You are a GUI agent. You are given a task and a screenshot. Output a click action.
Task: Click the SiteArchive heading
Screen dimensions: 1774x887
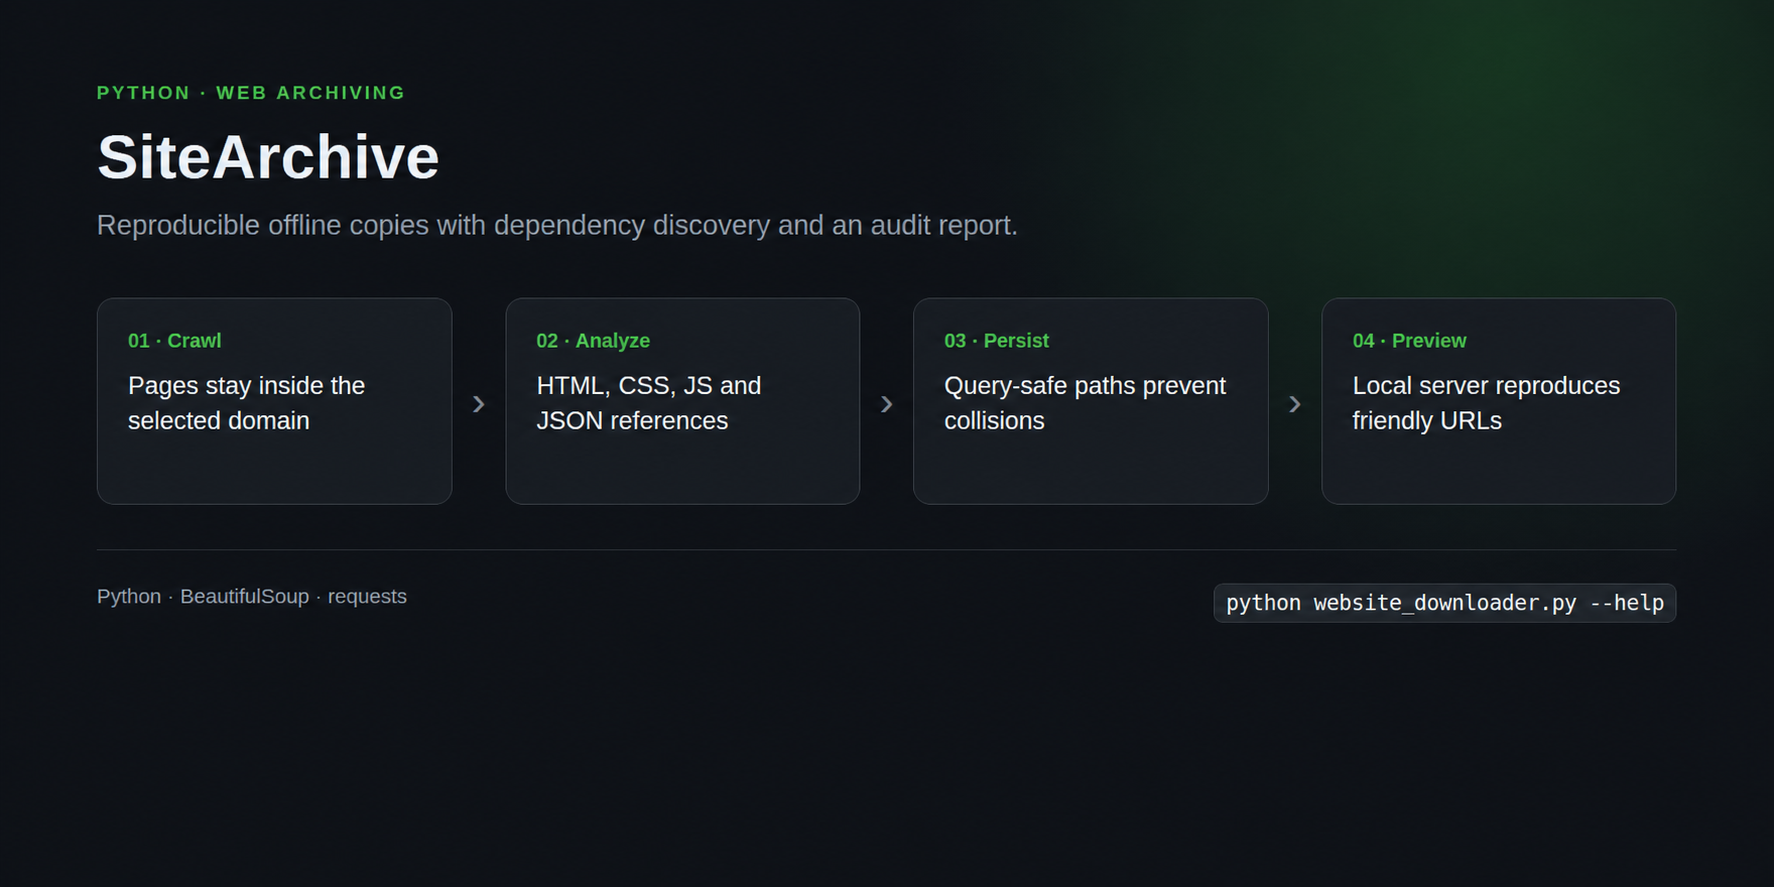[x=268, y=157]
